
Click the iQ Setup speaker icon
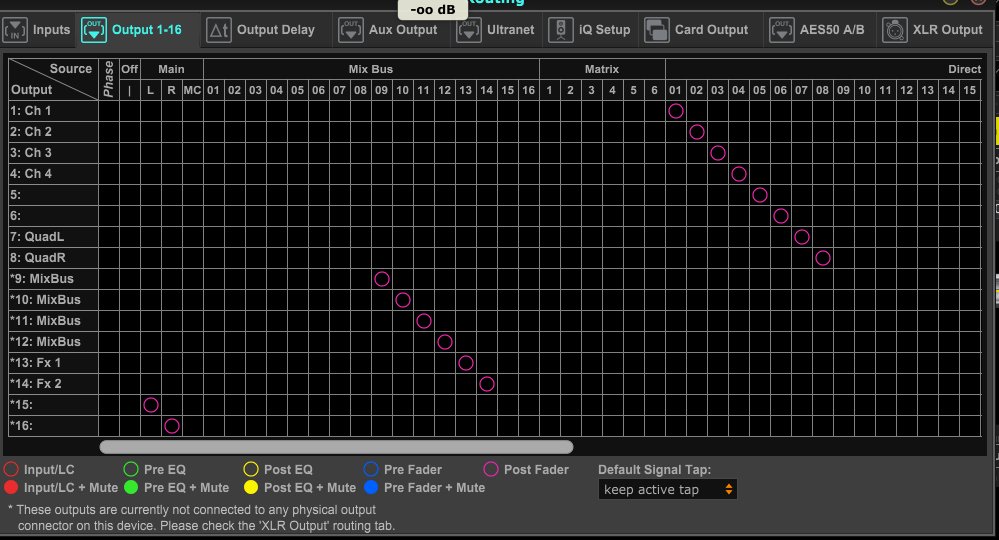coord(561,30)
